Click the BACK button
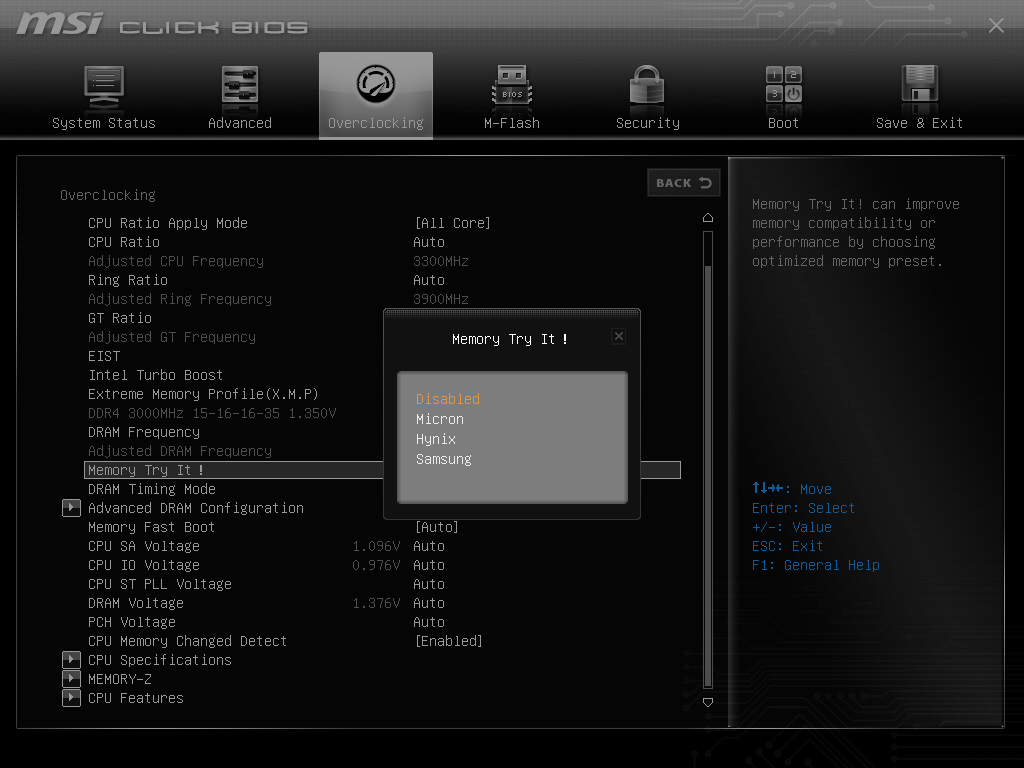Viewport: 1024px width, 768px height. point(684,183)
